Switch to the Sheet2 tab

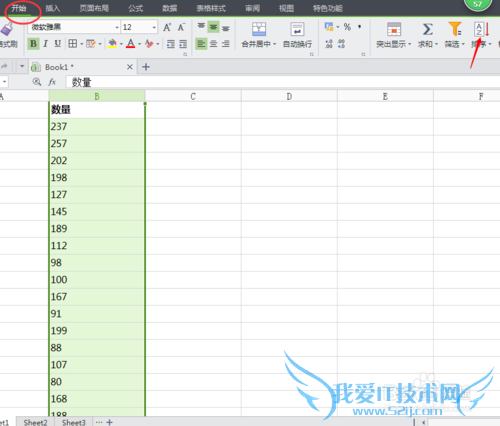point(35,422)
